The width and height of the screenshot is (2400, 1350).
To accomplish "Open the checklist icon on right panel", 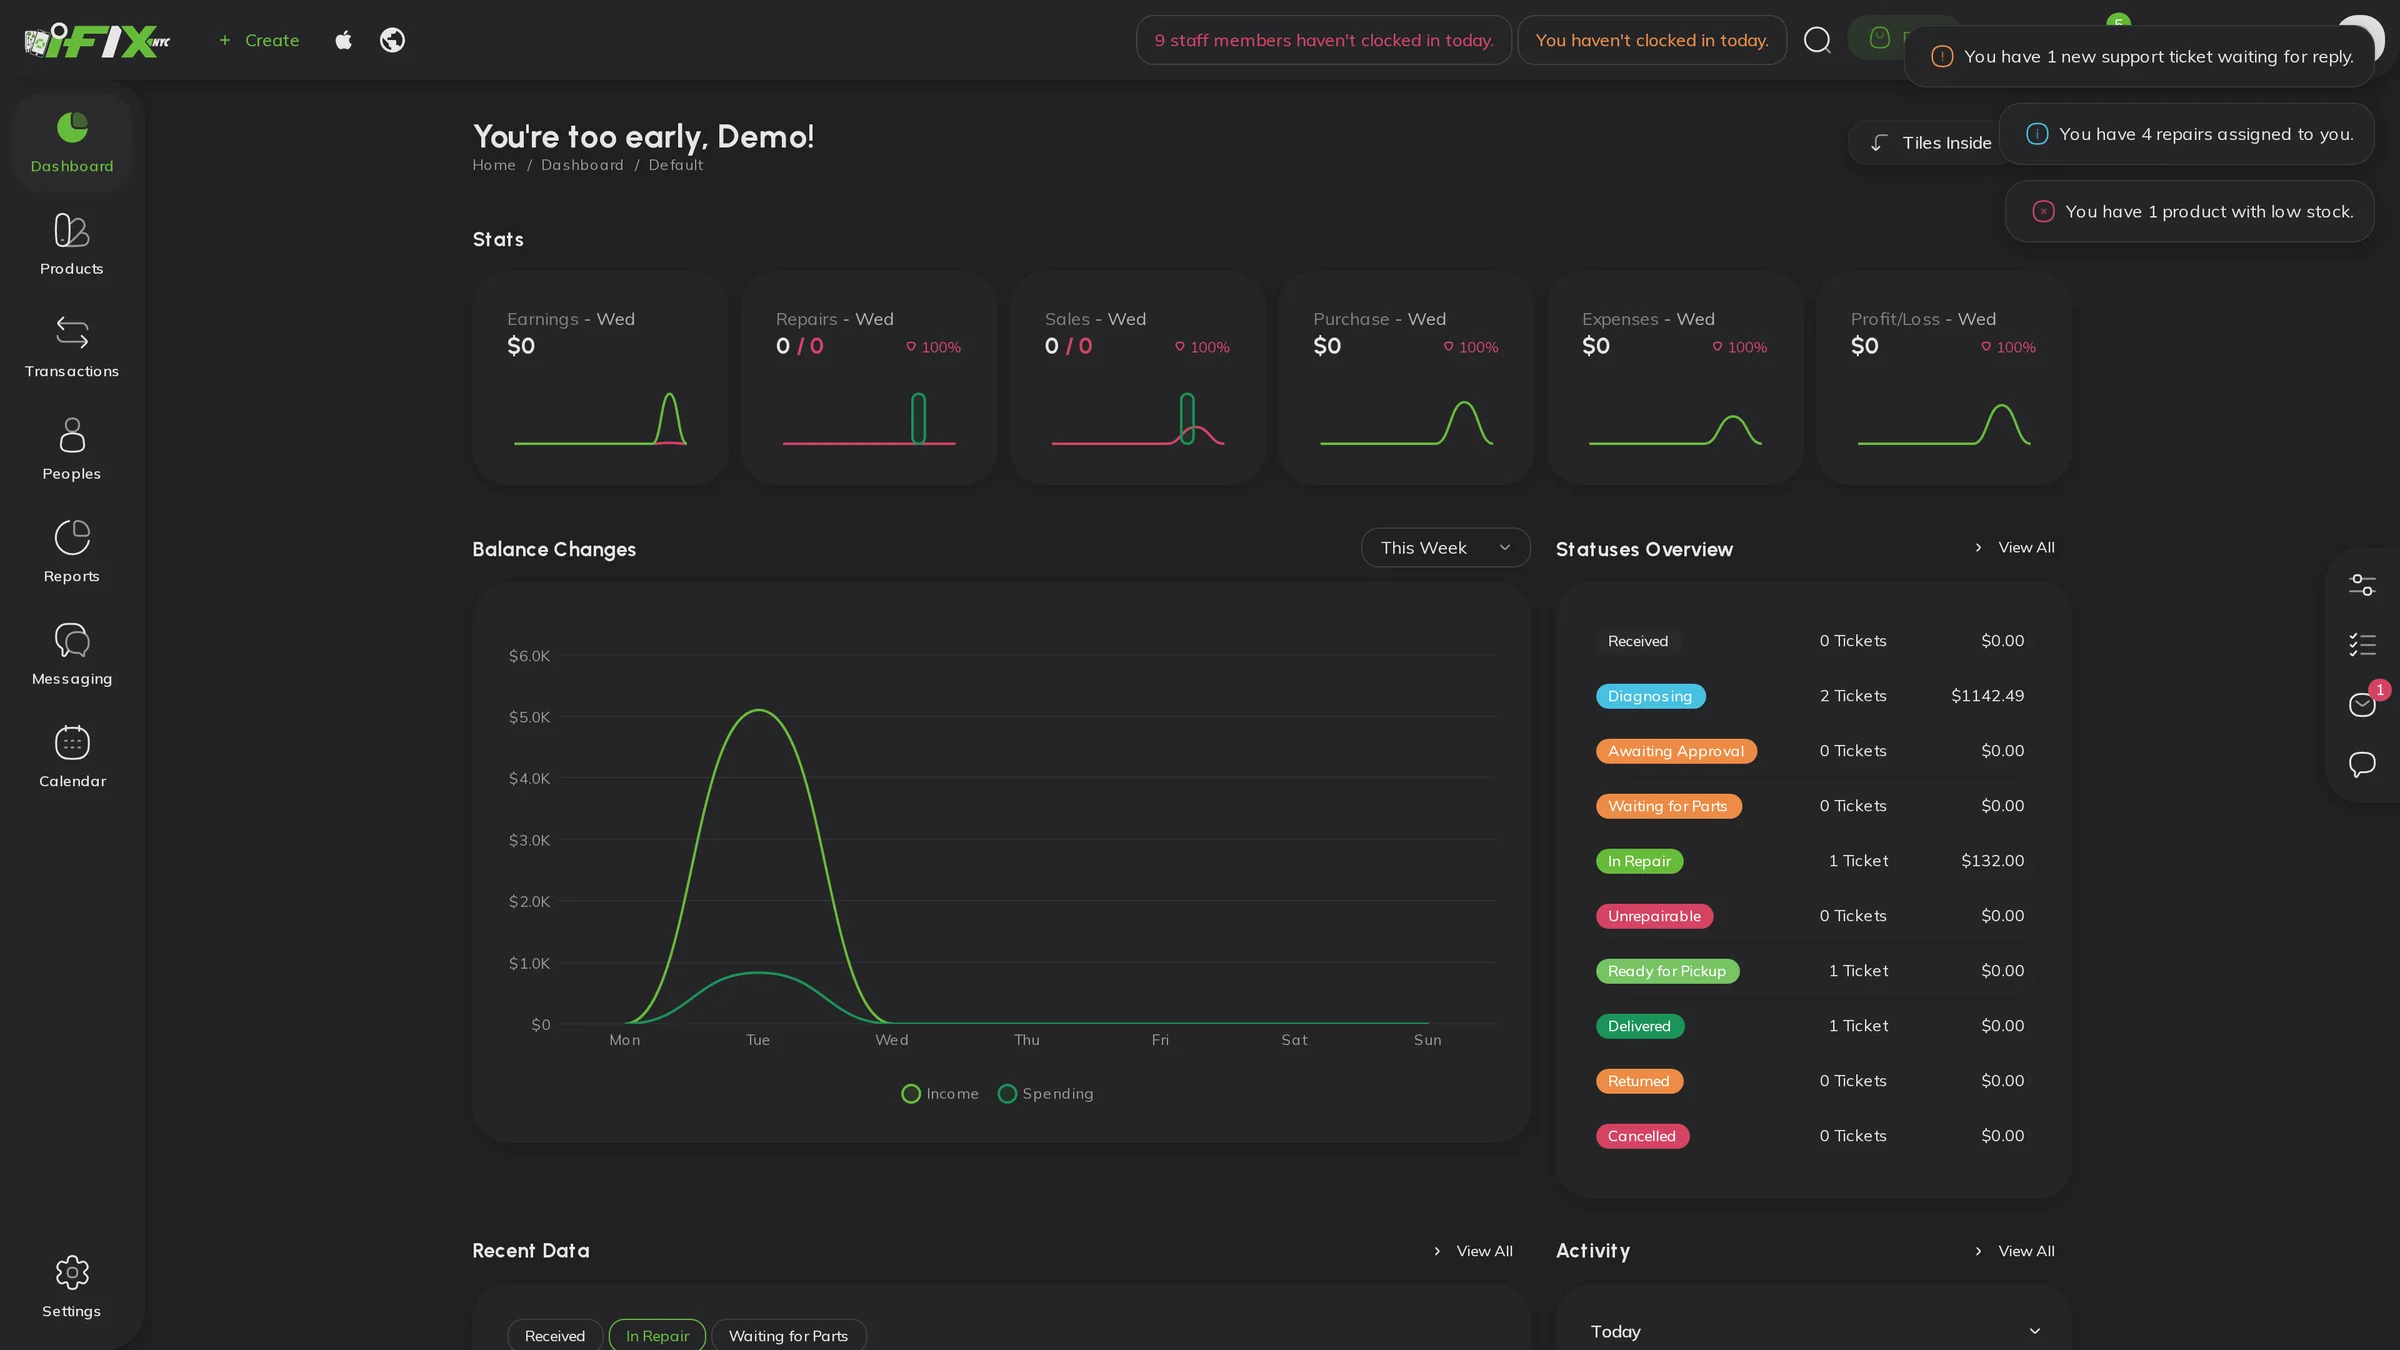I will point(2362,645).
